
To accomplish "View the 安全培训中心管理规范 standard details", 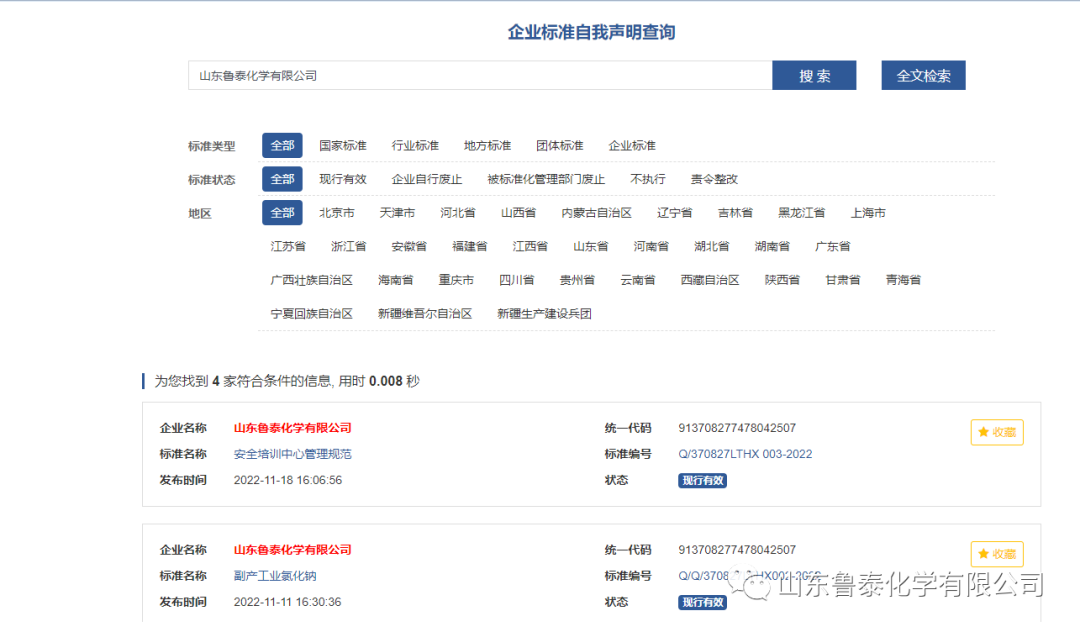I will (285, 453).
